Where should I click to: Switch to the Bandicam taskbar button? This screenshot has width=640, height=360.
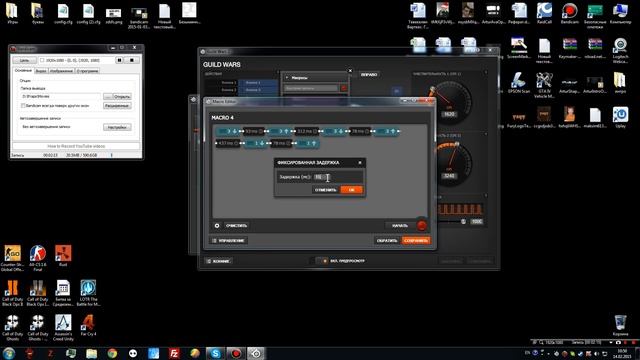click(236, 353)
